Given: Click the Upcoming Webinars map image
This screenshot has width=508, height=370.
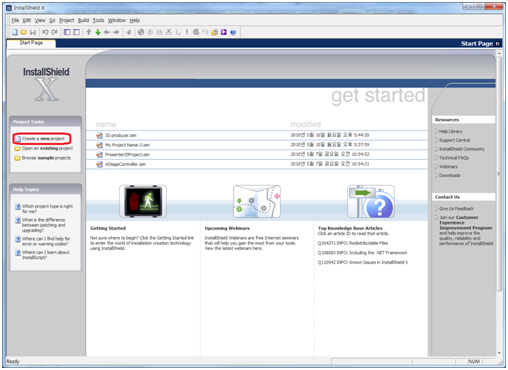Looking at the screenshot, I should point(257,202).
